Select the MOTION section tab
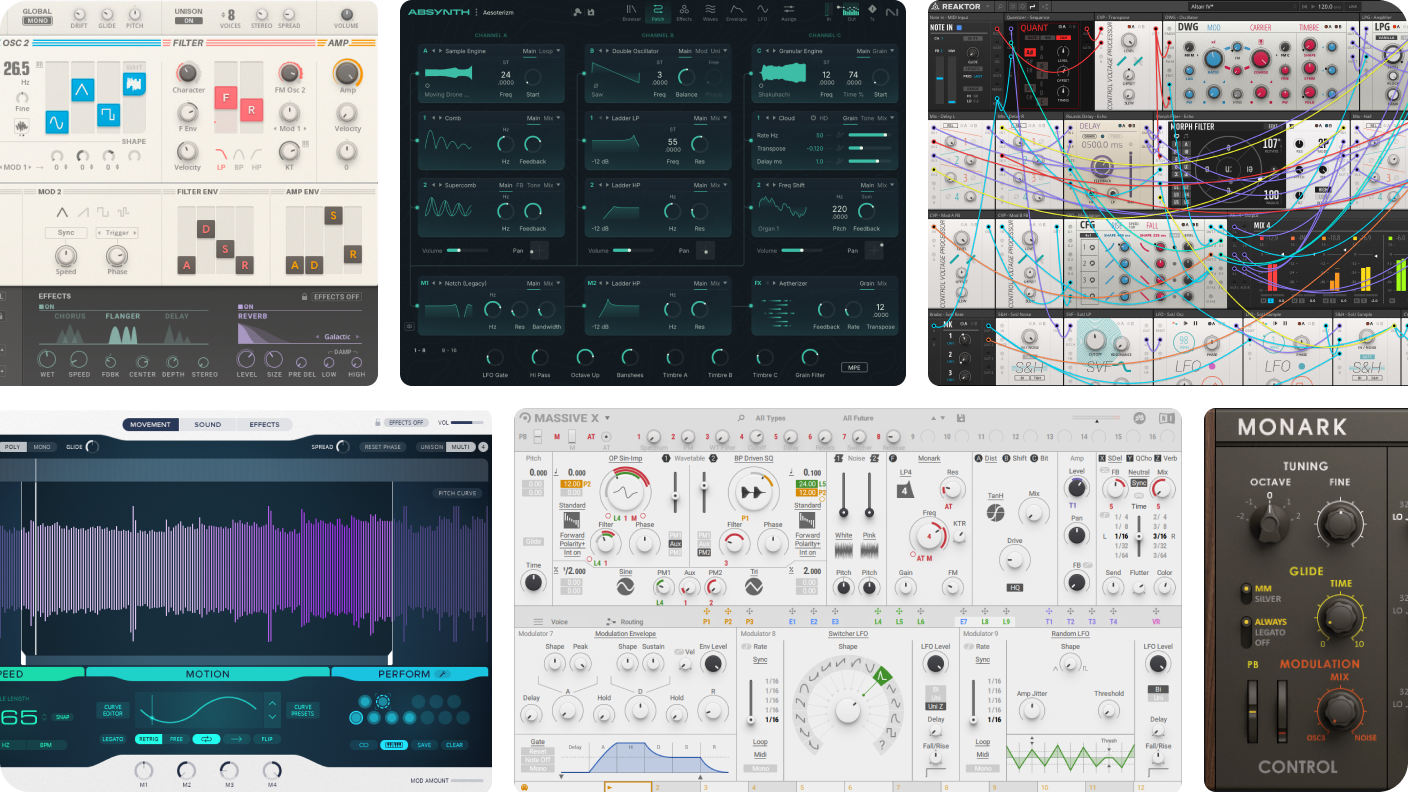The width and height of the screenshot is (1408, 792). click(x=208, y=674)
